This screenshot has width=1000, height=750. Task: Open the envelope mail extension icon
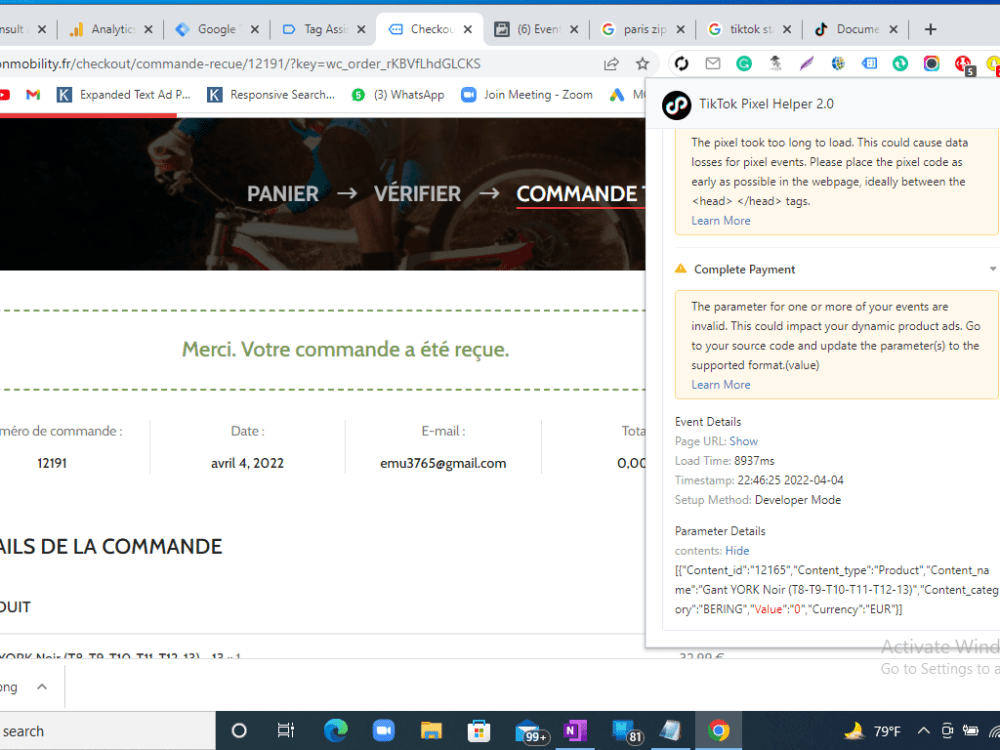click(712, 63)
